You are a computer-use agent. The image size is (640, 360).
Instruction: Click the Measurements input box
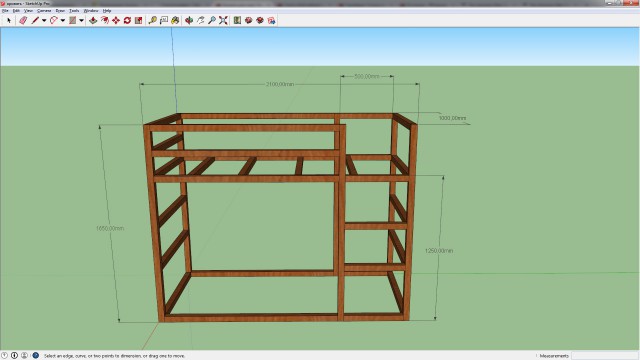pos(604,356)
